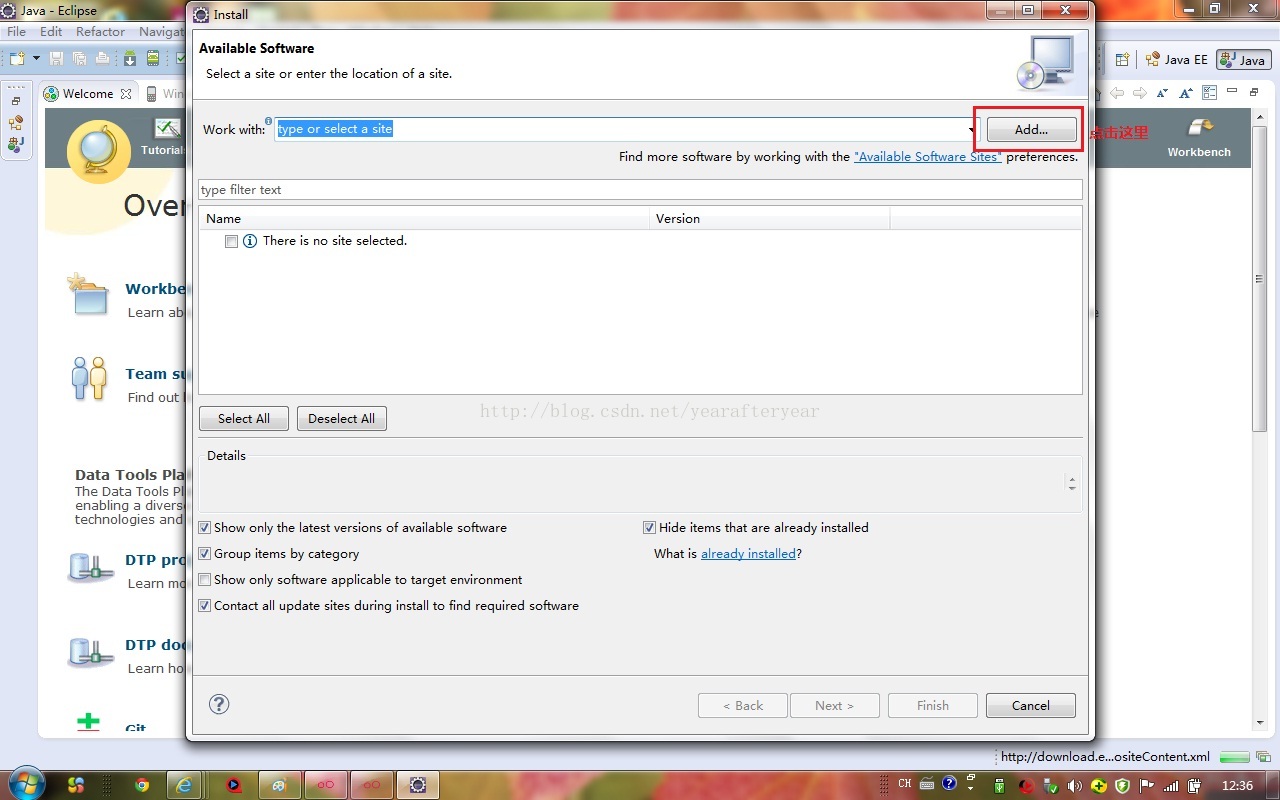The image size is (1280, 800).
Task: Open the Android SDK Manager icon
Action: (129, 59)
